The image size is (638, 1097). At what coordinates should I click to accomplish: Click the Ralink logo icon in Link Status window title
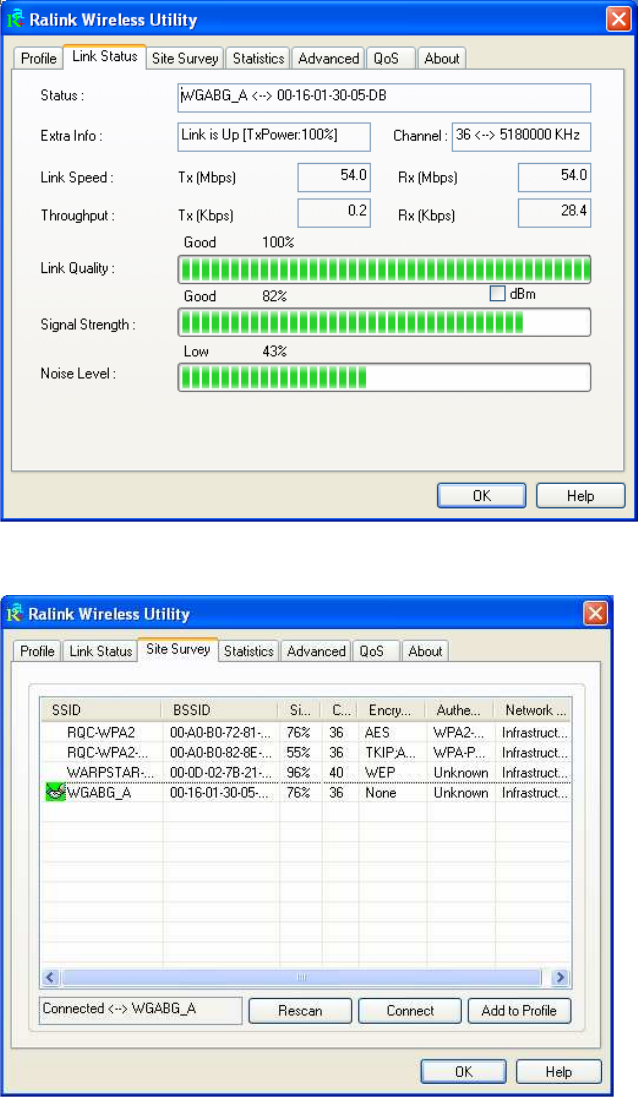pos(15,19)
